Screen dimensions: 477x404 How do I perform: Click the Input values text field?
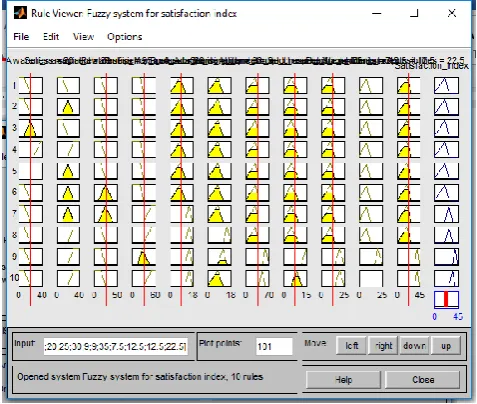click(115, 347)
